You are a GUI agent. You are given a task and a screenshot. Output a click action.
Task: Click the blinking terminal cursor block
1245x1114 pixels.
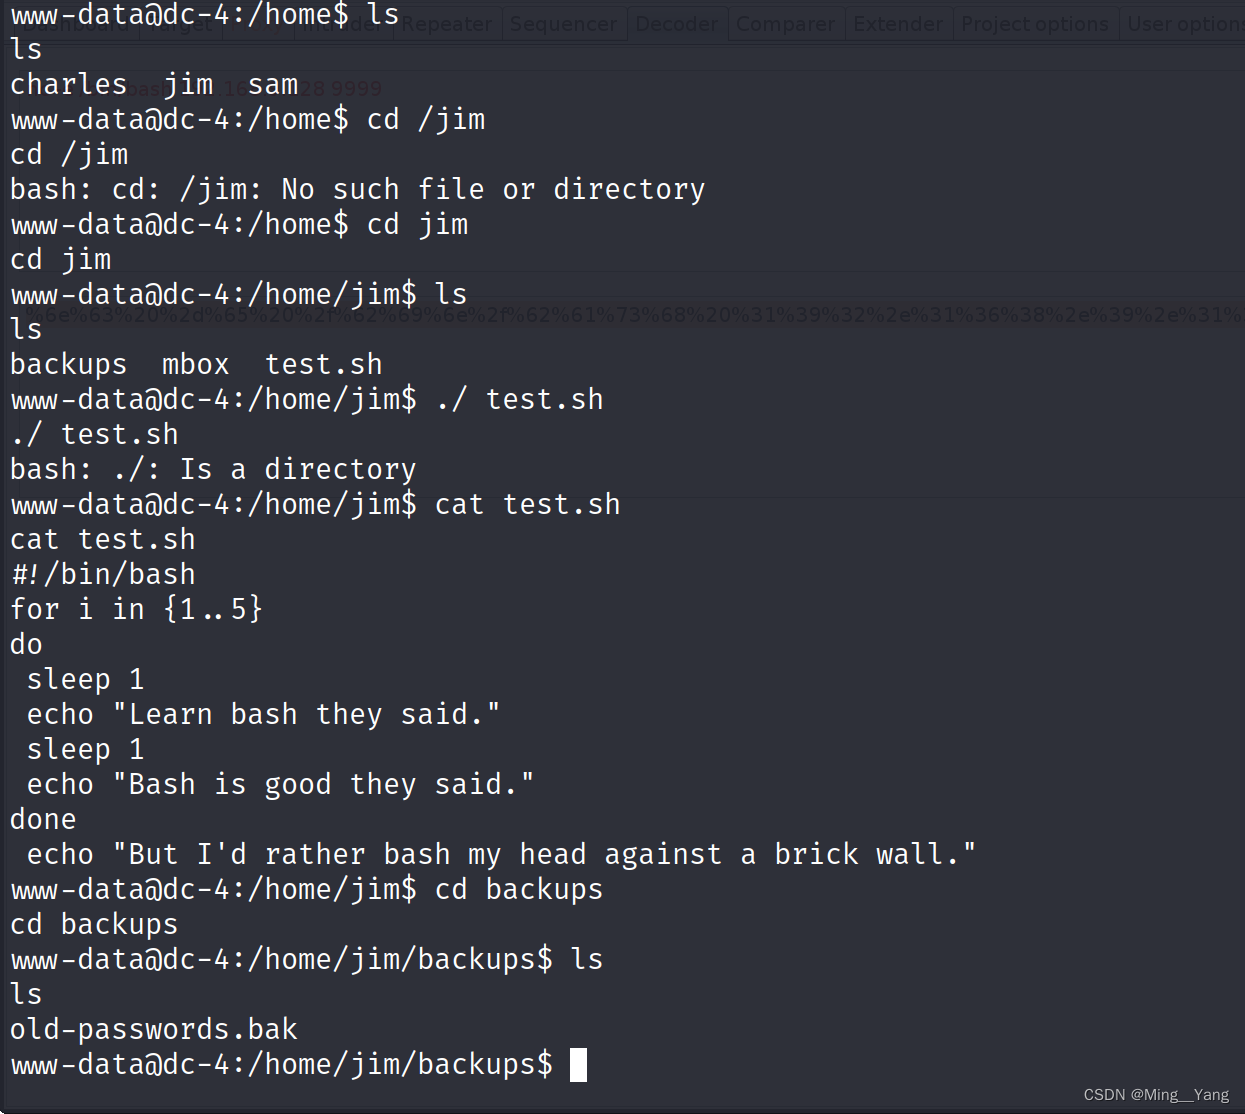point(578,1065)
